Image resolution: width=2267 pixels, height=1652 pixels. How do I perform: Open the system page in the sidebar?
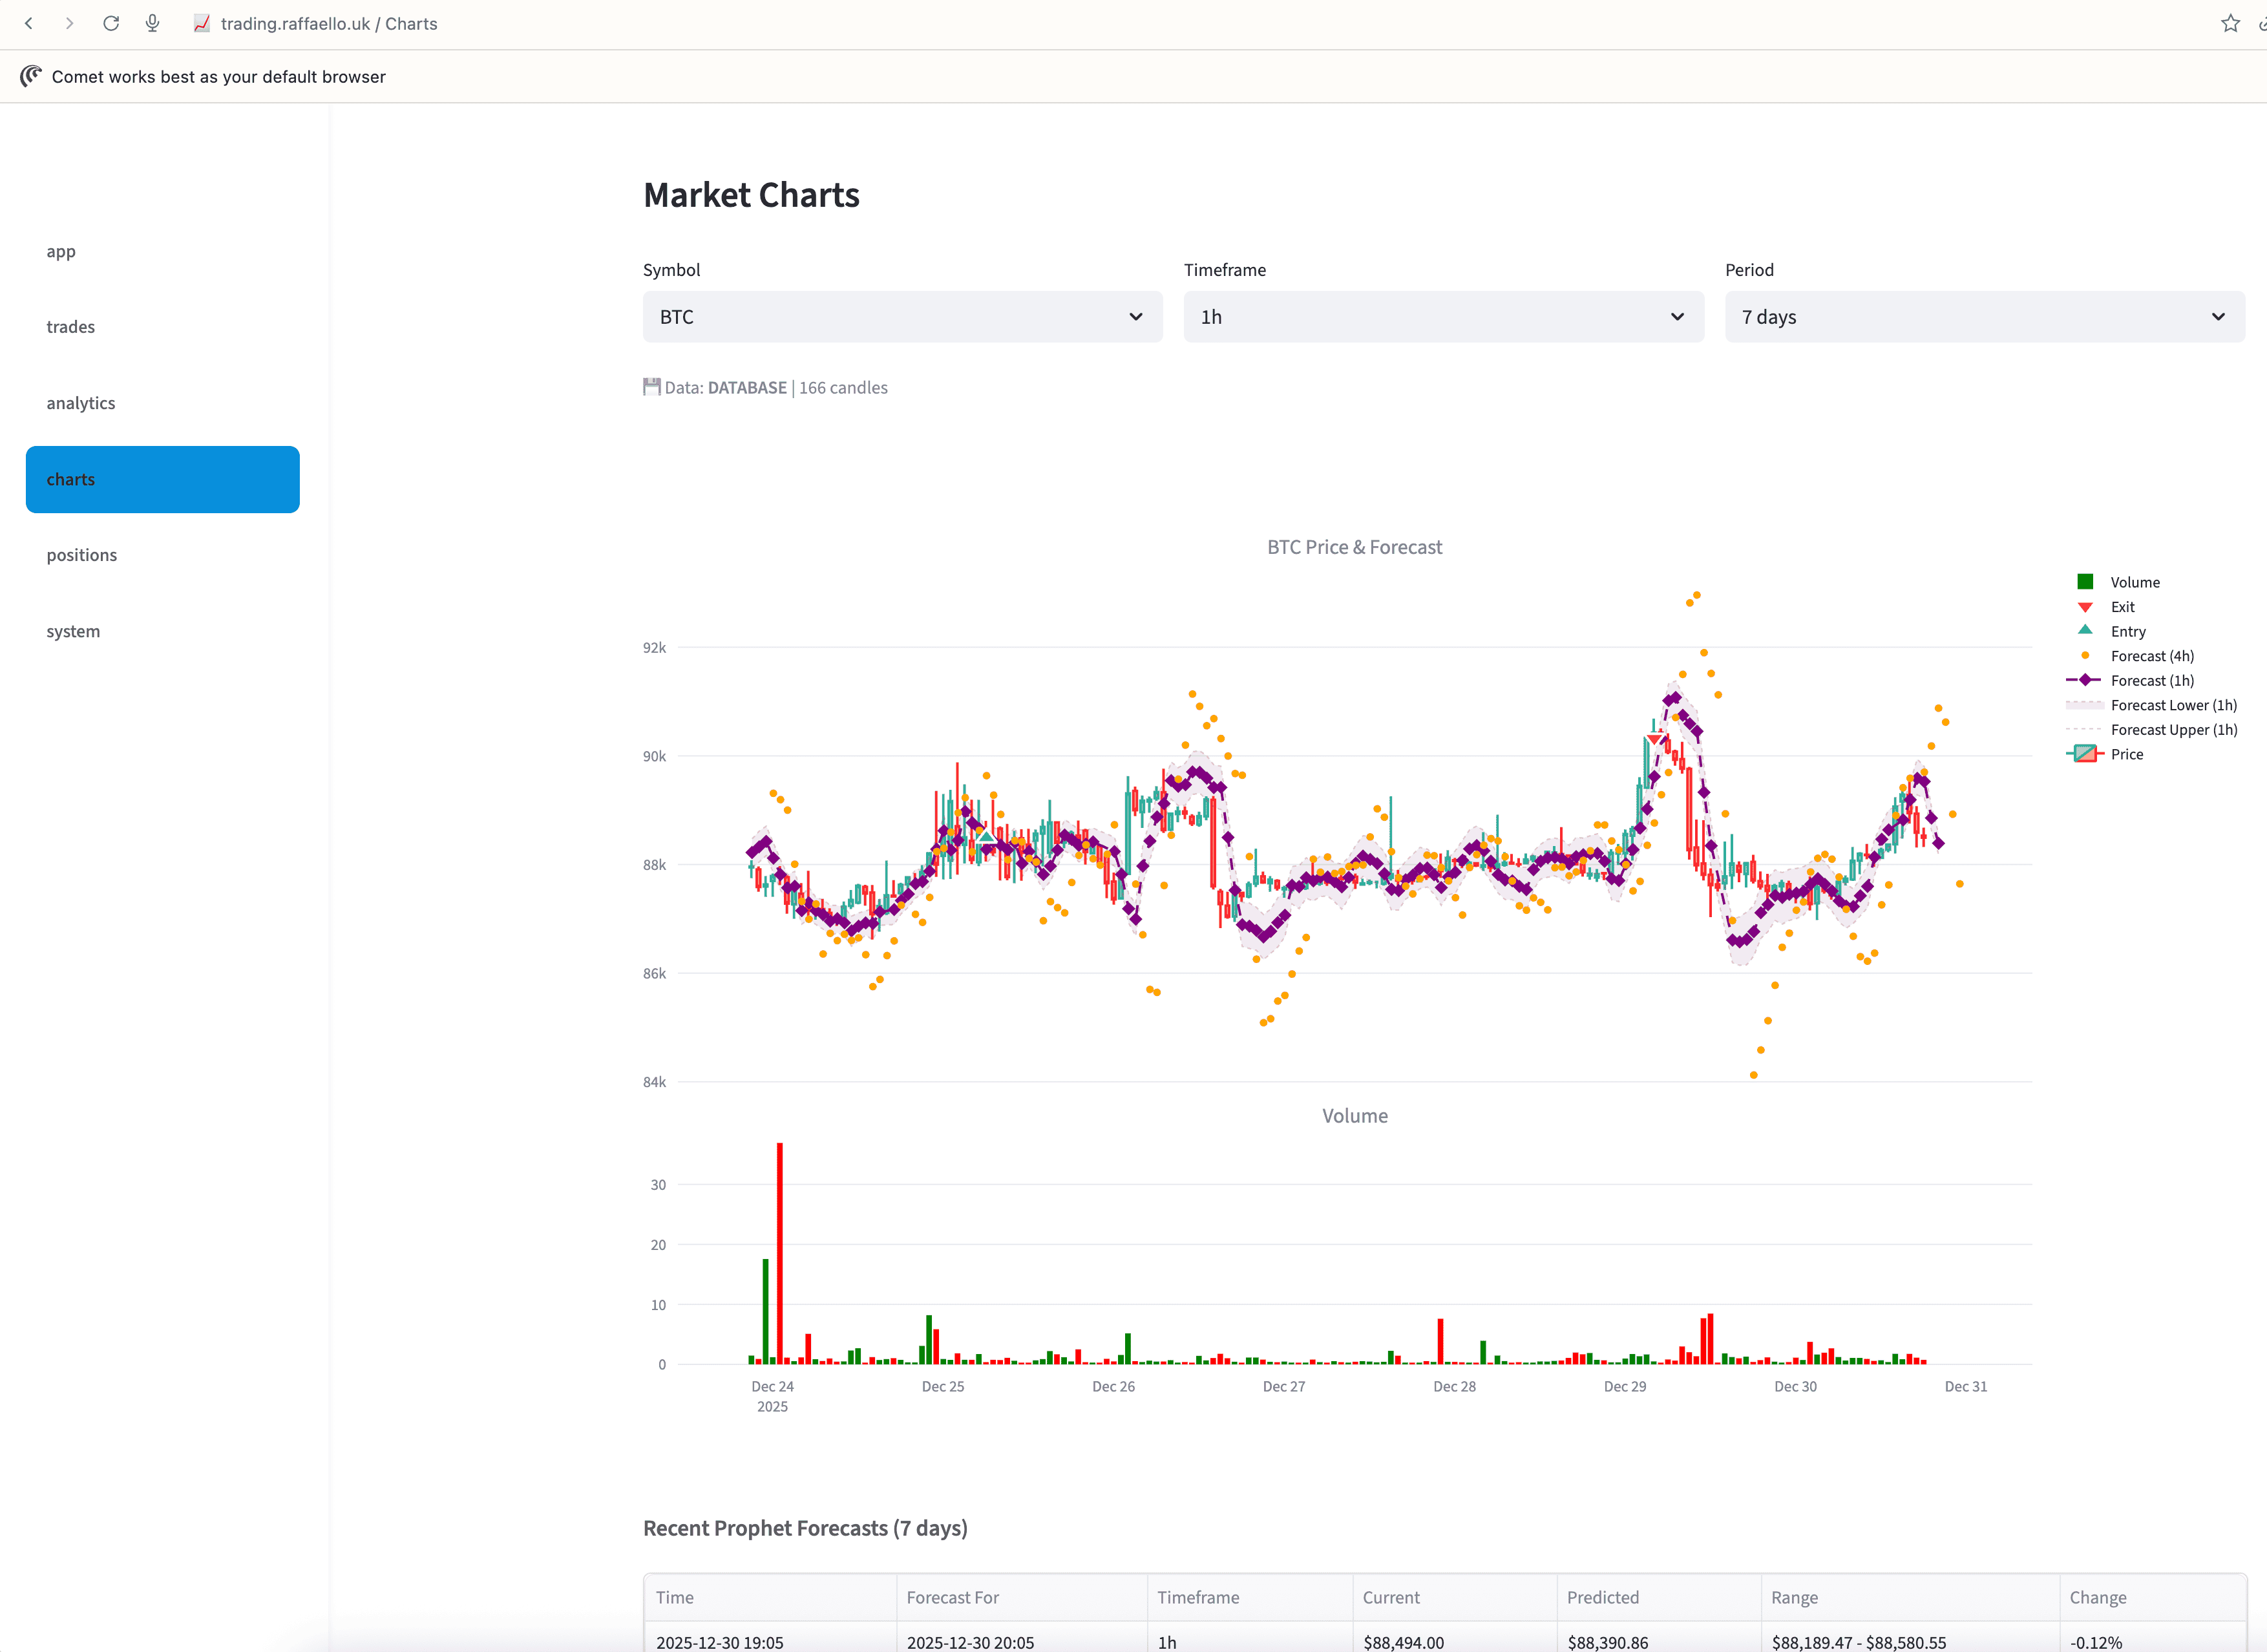click(163, 631)
